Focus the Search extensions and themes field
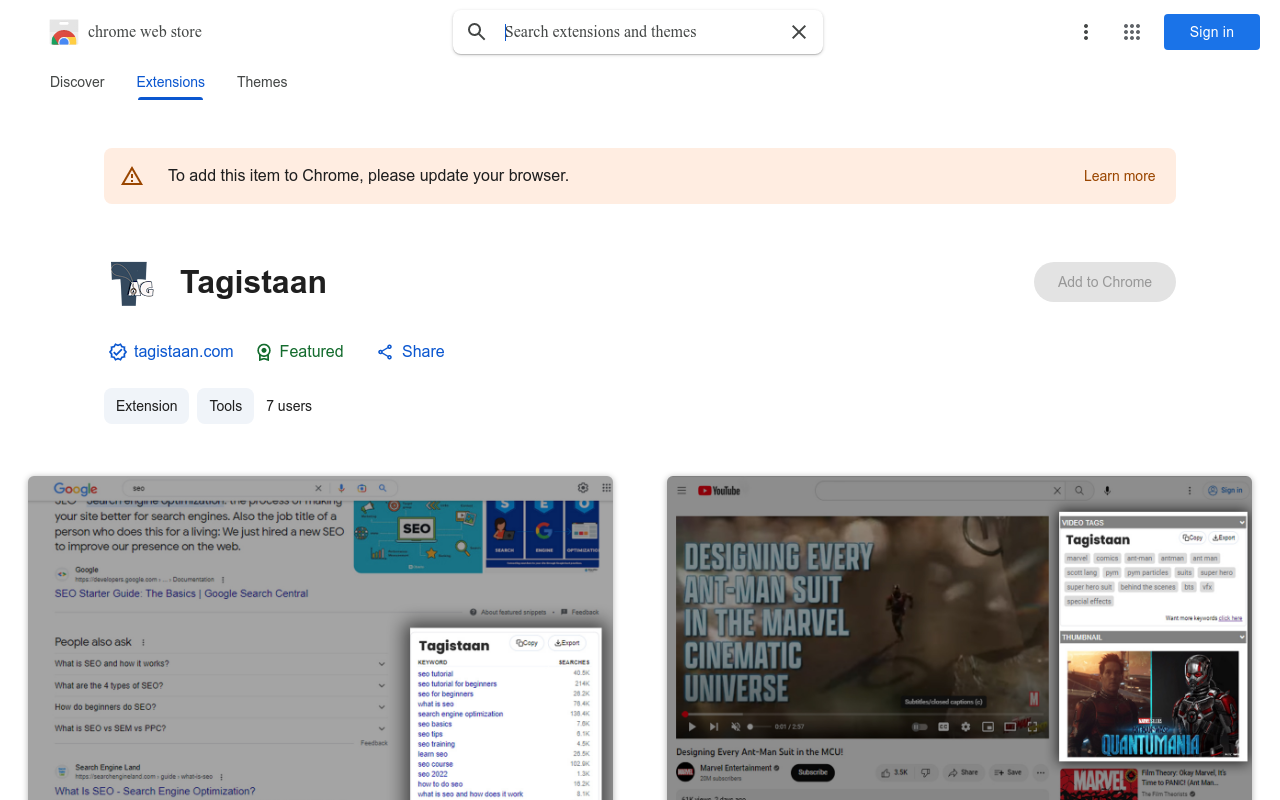Screen dimensions: 1280x800 pyautogui.click(x=640, y=32)
